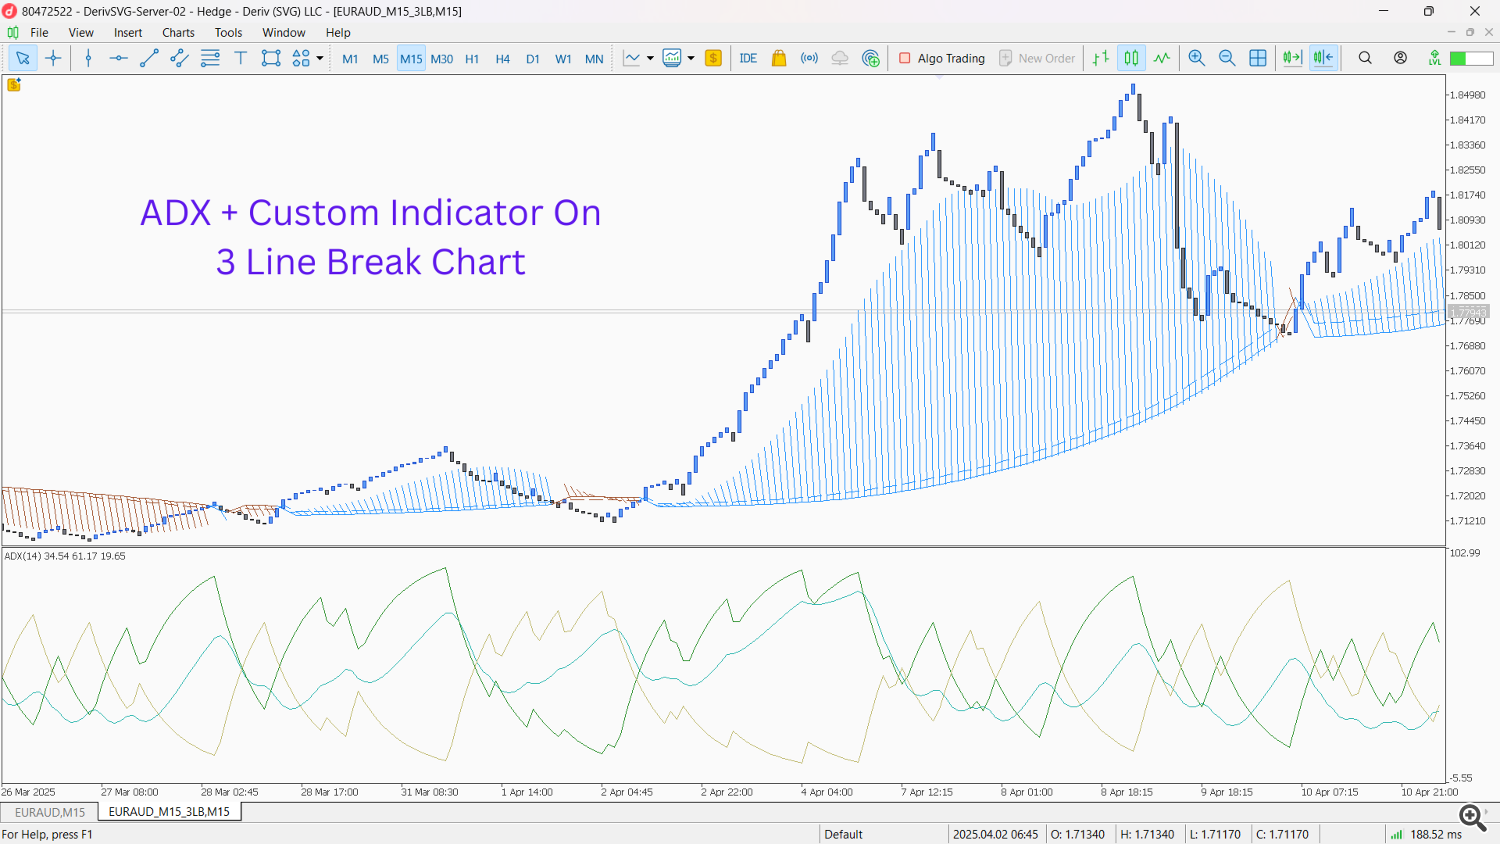Toggle the M15 timeframe button
Viewport: 1500px width, 844px height.
[x=411, y=59]
